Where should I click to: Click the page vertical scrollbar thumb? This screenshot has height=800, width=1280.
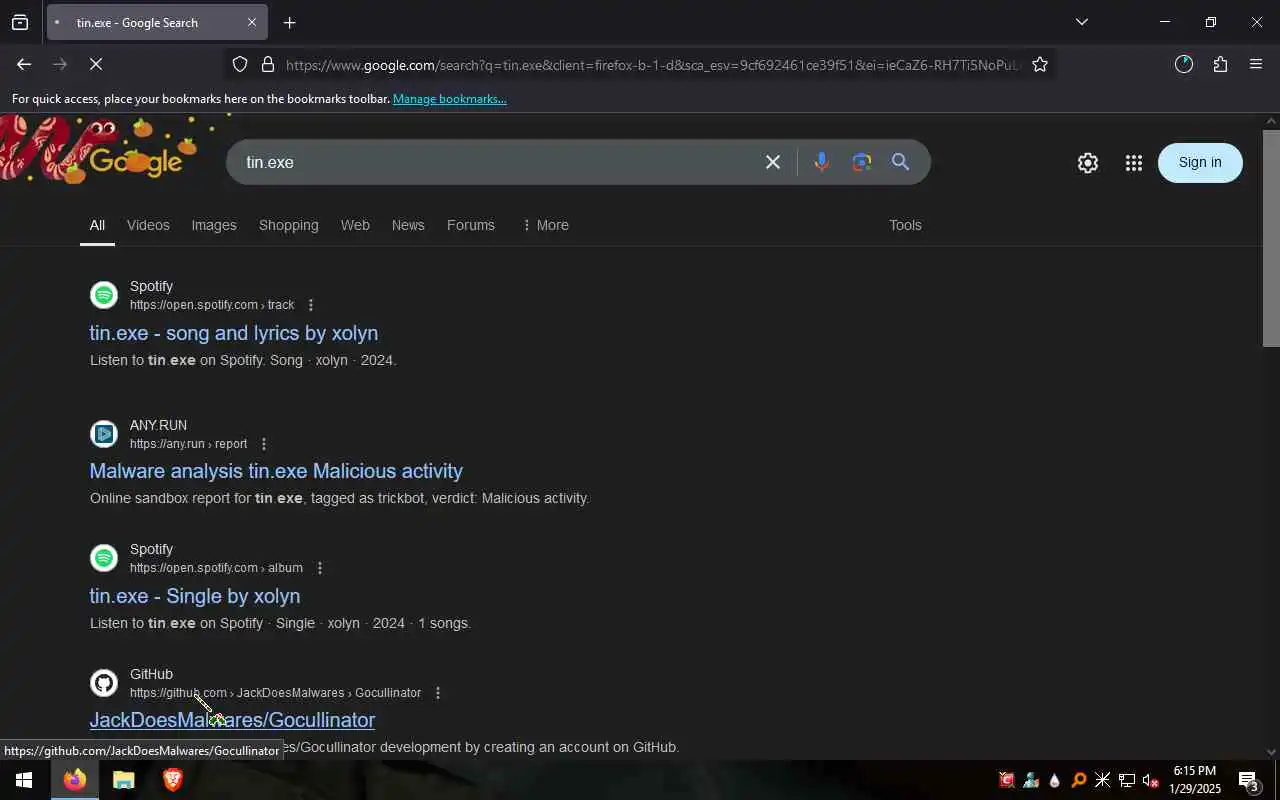[x=1271, y=238]
